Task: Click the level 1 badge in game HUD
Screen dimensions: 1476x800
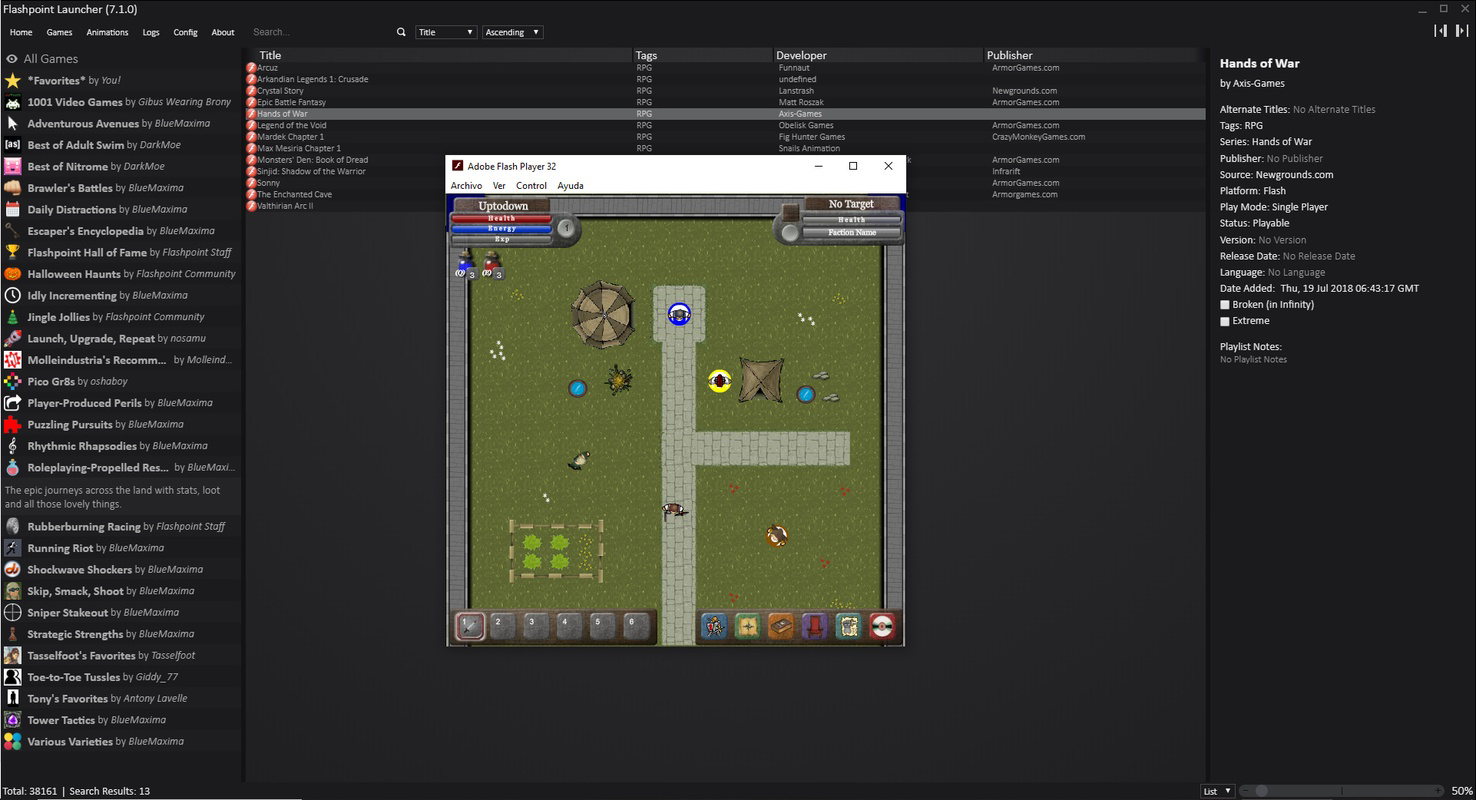Action: pos(565,228)
